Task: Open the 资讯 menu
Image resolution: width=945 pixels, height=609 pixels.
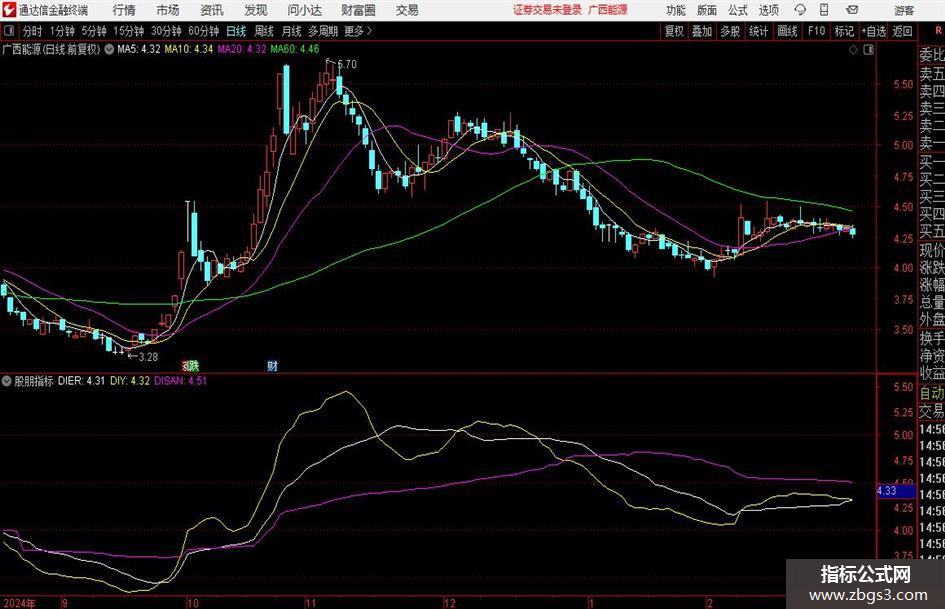Action: (x=212, y=10)
